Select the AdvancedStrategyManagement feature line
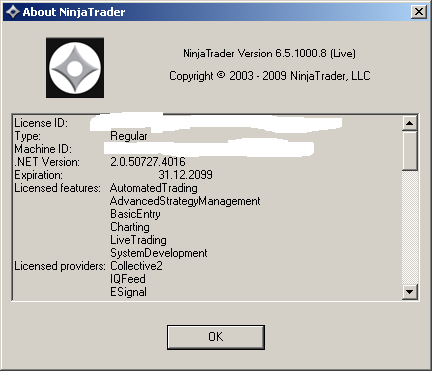This screenshot has height=371, width=432. [185, 201]
